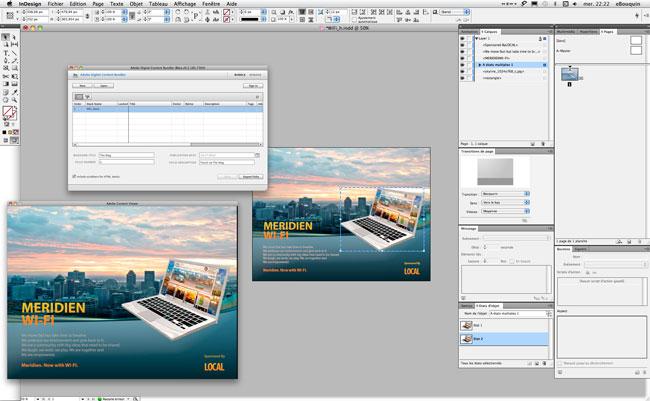
Task: Edit the object name field in states panel
Action: 518,314
